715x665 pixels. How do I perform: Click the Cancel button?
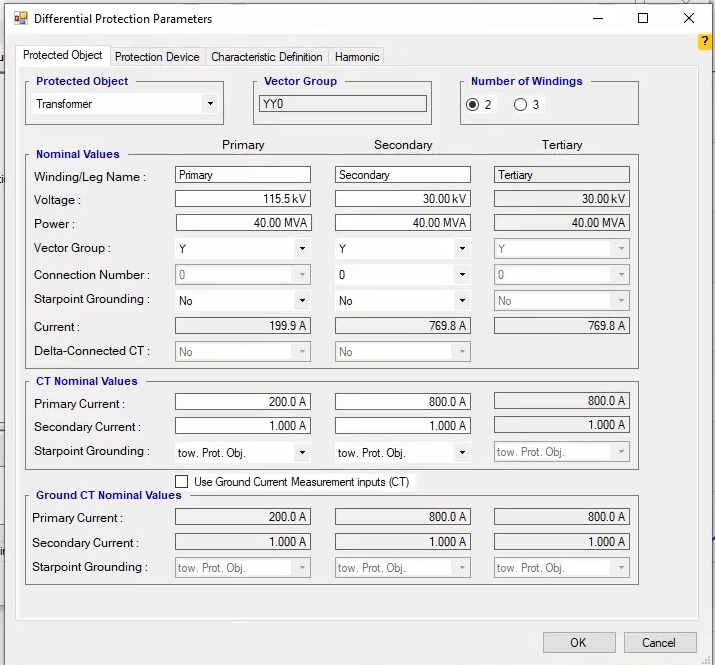point(659,643)
